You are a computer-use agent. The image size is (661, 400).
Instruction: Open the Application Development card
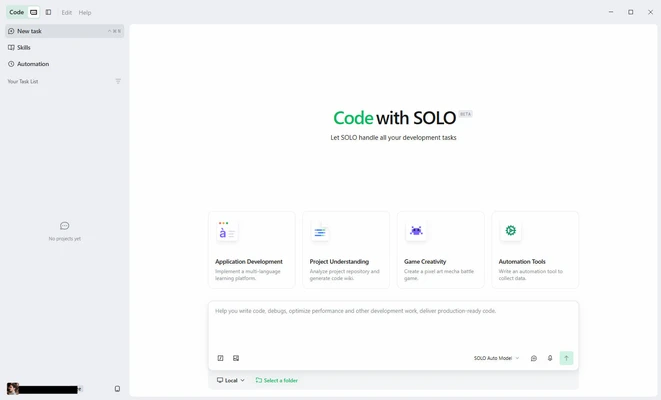(252, 250)
